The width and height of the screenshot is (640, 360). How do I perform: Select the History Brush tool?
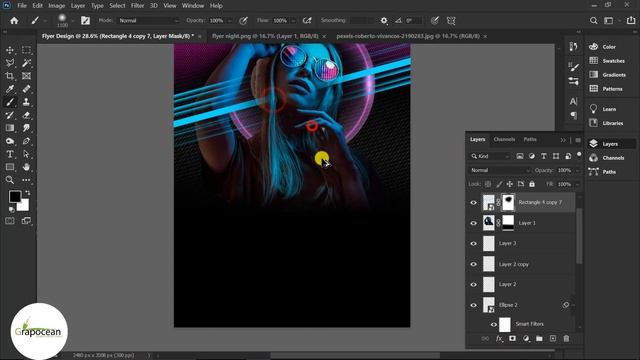pyautogui.click(x=10, y=115)
